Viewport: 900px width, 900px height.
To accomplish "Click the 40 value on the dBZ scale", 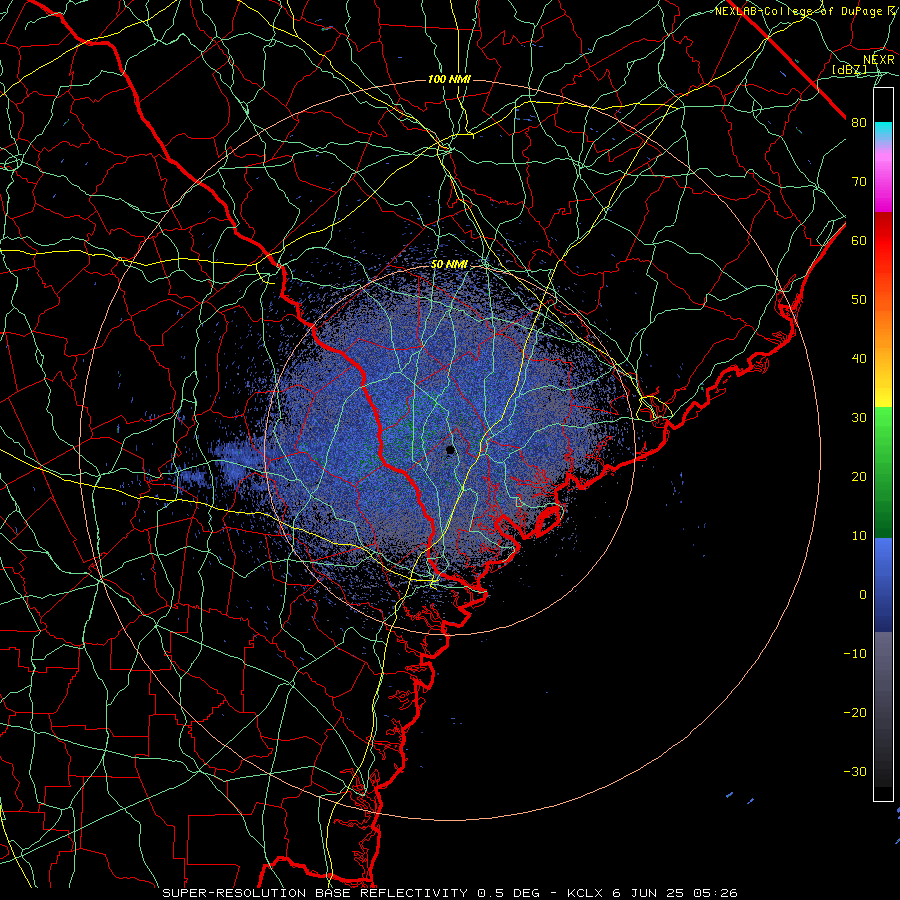I will pyautogui.click(x=859, y=359).
